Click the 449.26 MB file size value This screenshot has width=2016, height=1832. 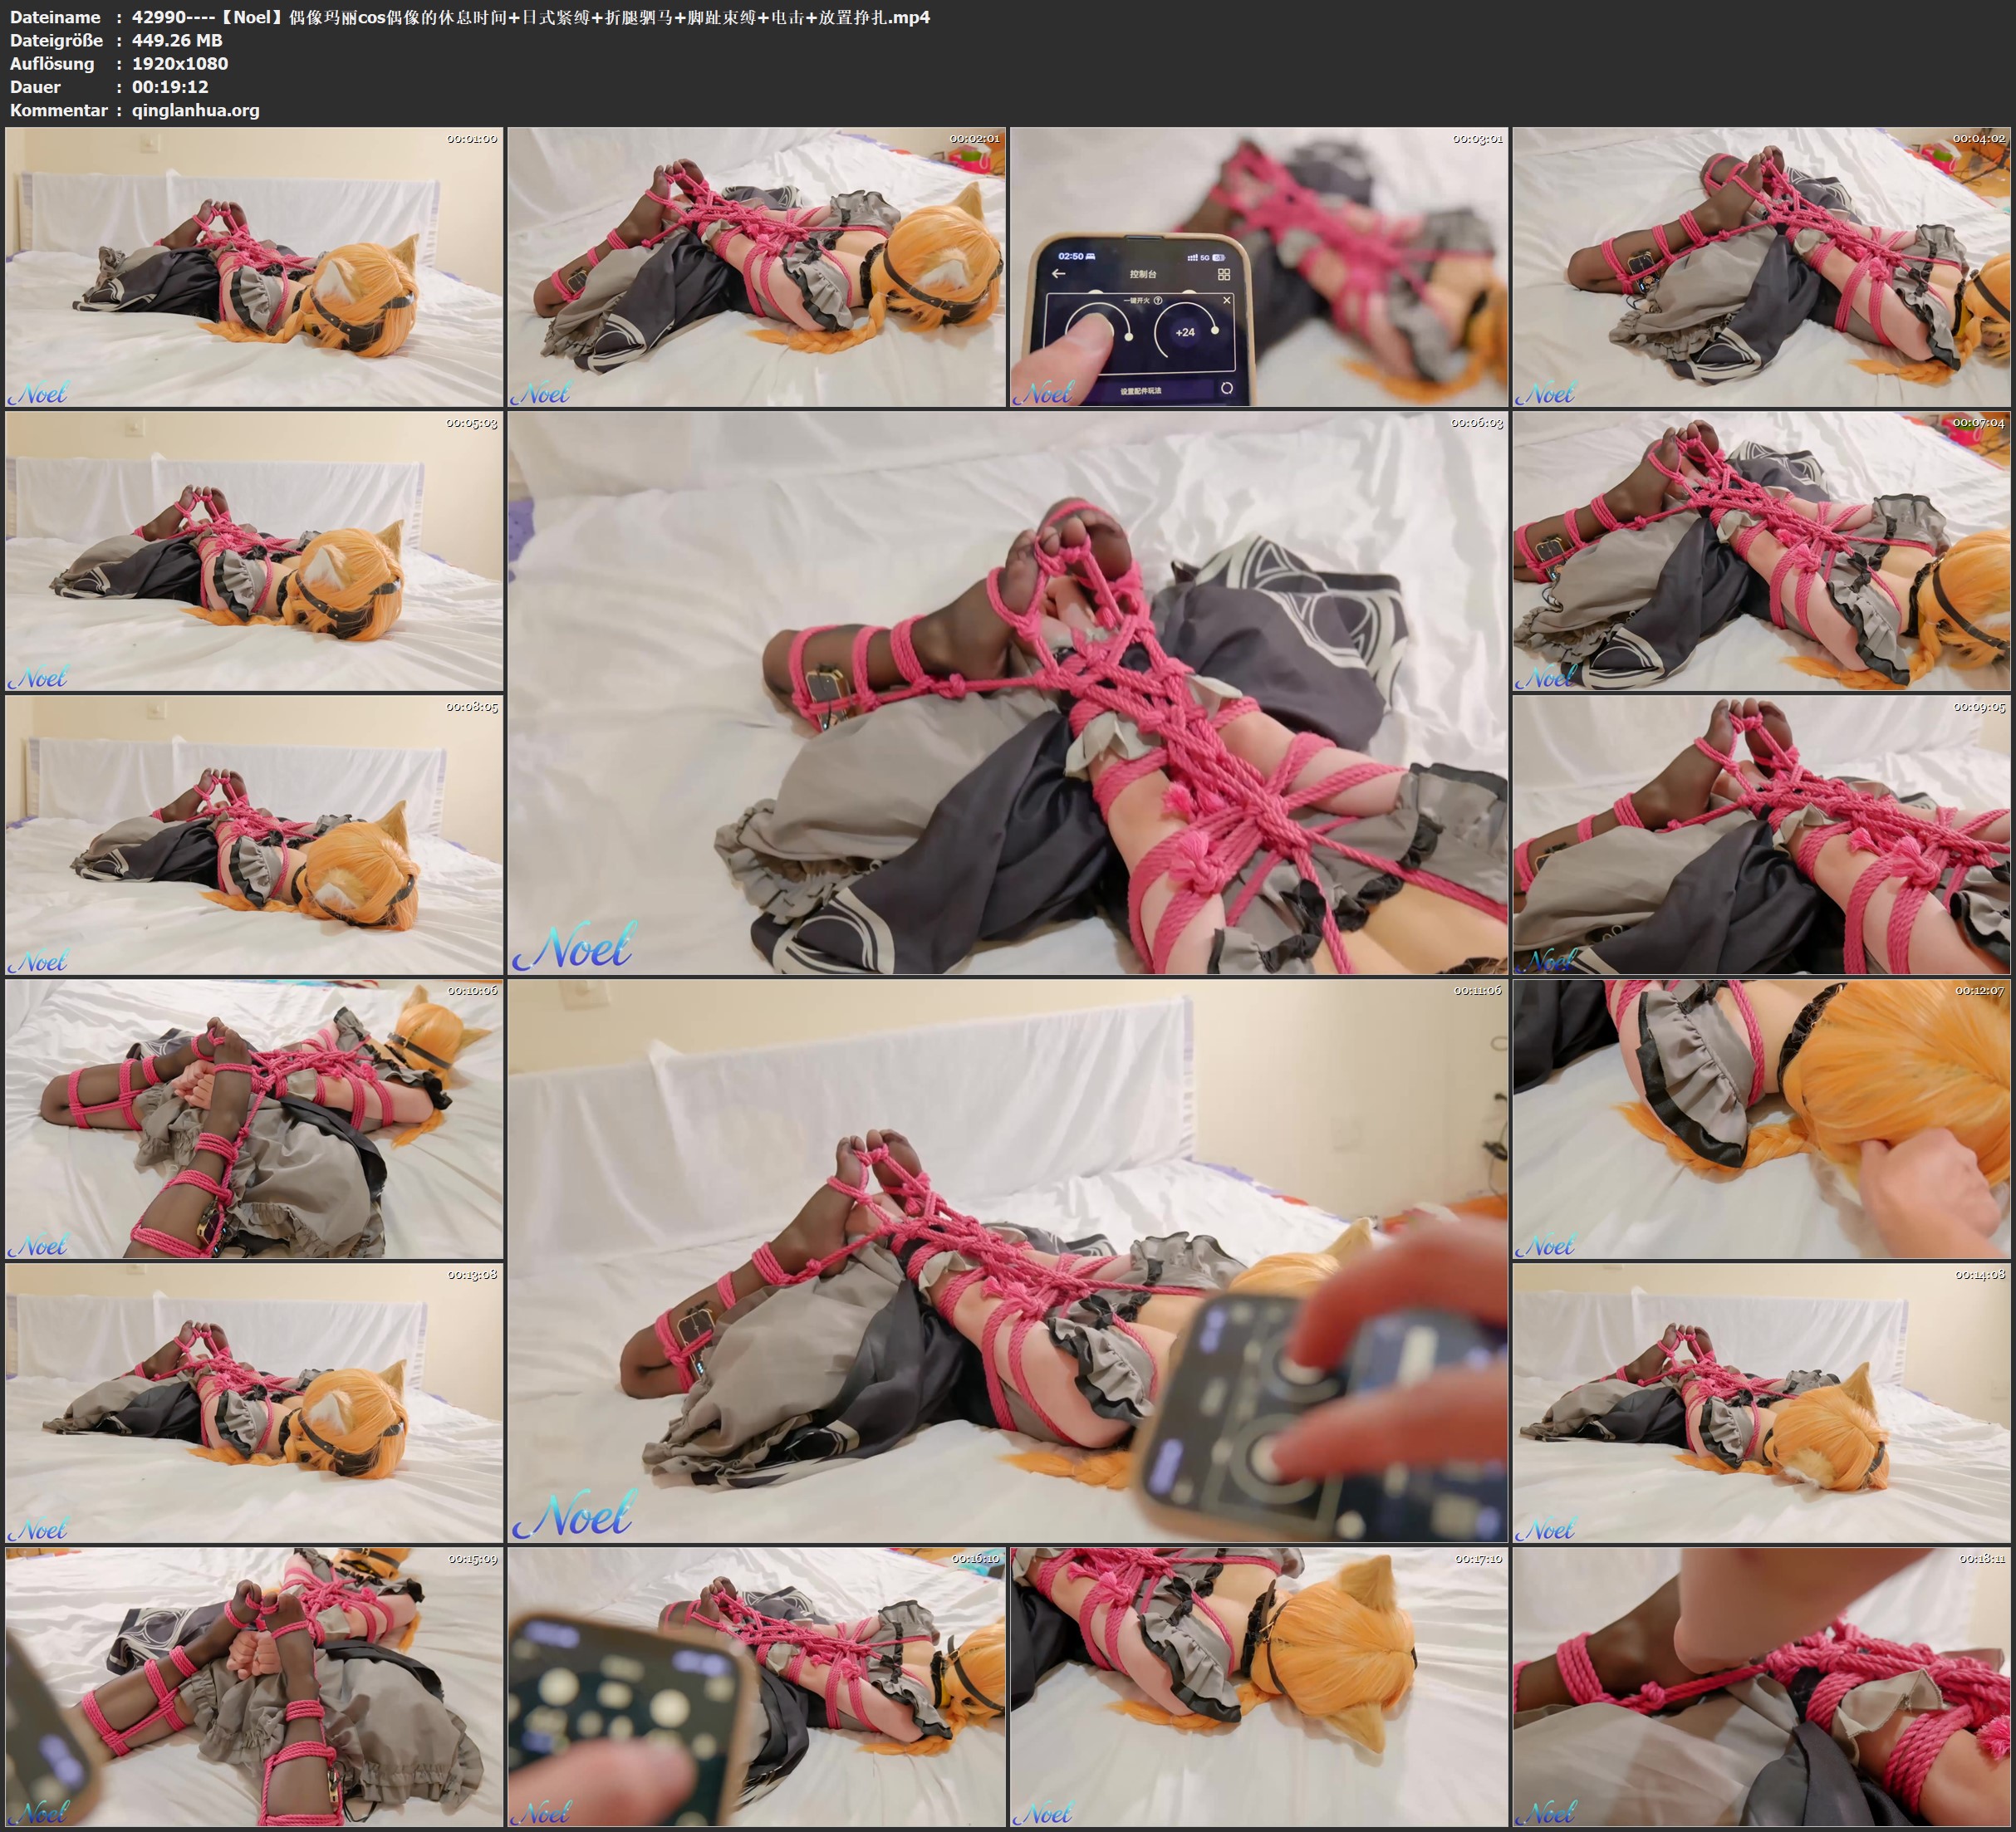[177, 40]
